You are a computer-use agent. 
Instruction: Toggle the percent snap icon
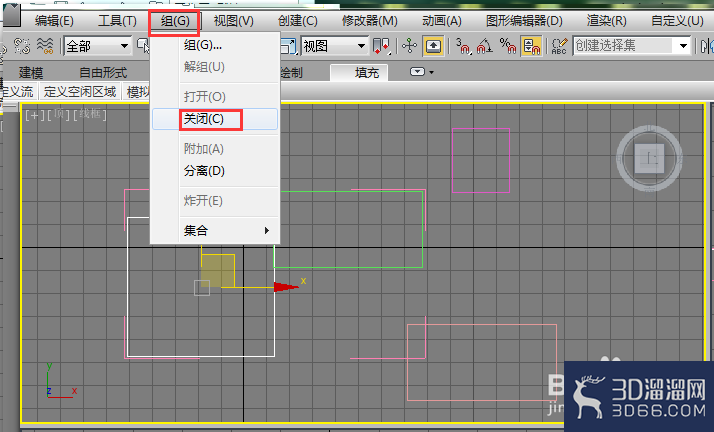coord(508,46)
